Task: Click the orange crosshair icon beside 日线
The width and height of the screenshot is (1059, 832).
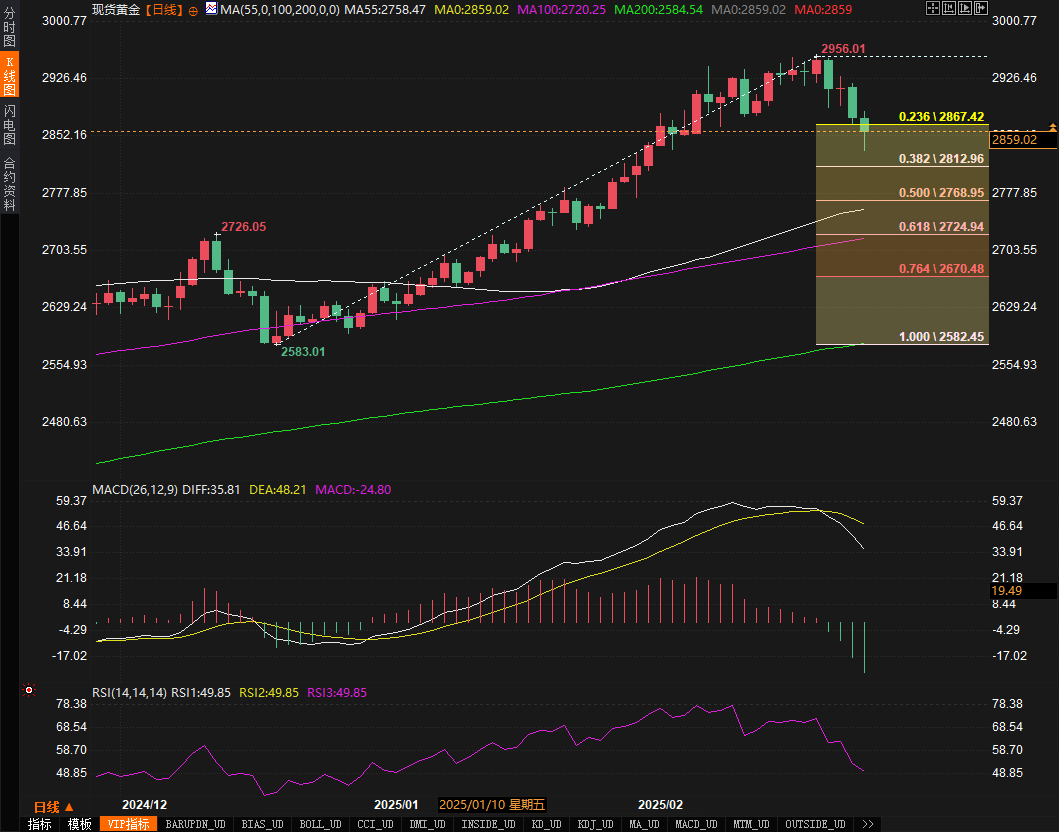Action: (193, 9)
